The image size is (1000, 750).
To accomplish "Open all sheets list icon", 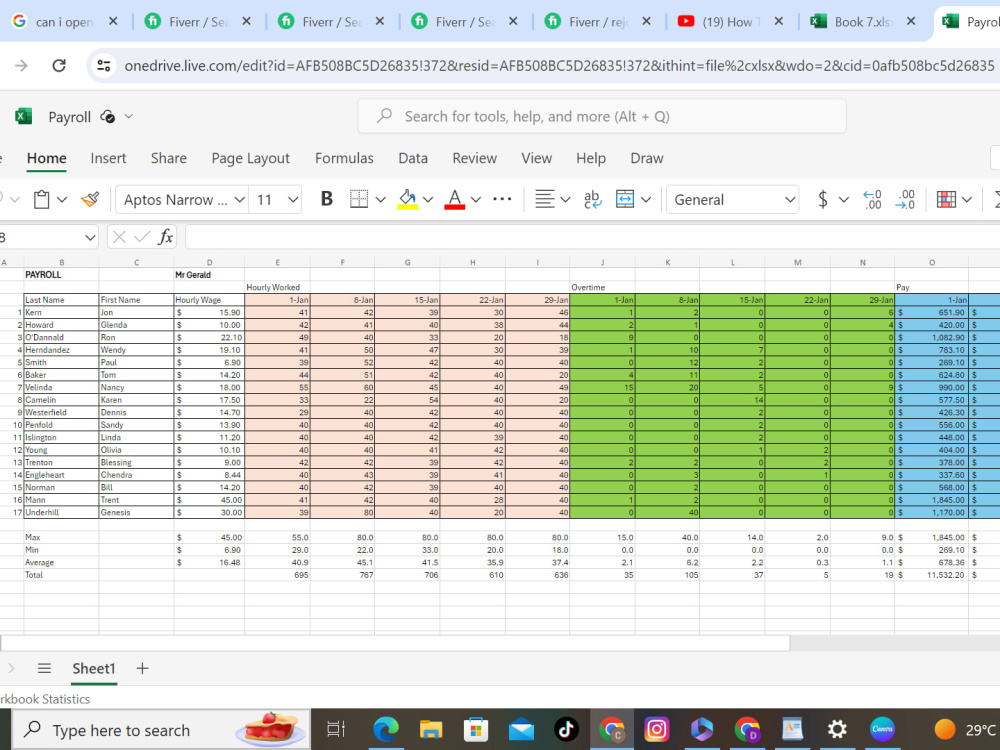I will 44,668.
